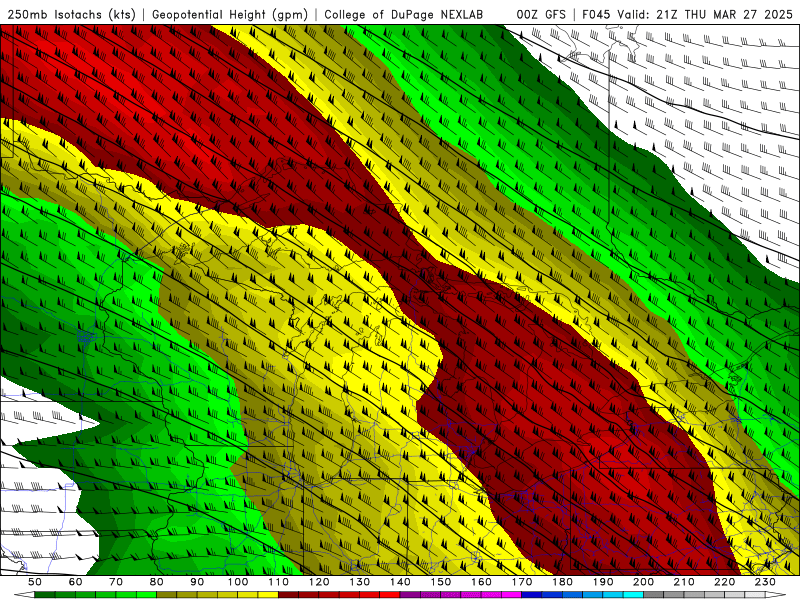The image size is (800, 600).
Task: Click the '100' color bar label
Action: pyautogui.click(x=238, y=582)
